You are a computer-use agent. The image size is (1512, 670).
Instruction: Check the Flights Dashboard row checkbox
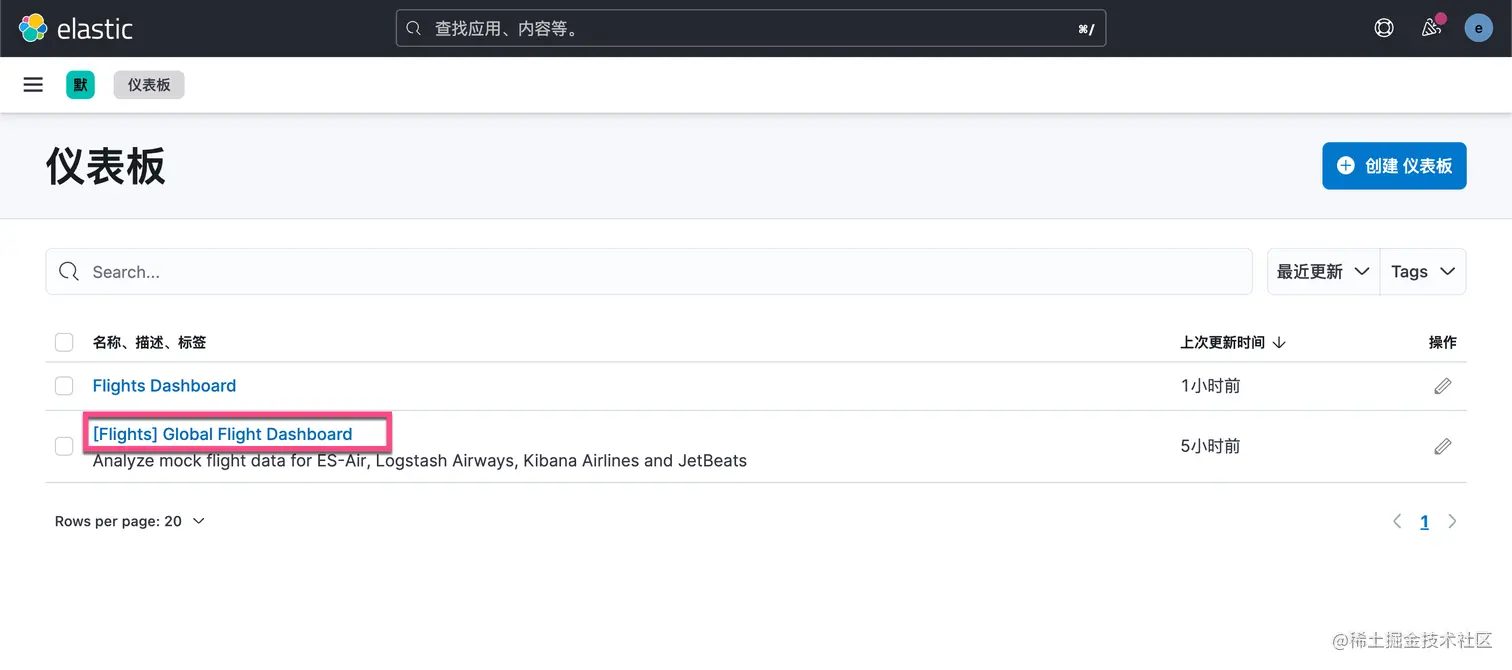pyautogui.click(x=64, y=386)
